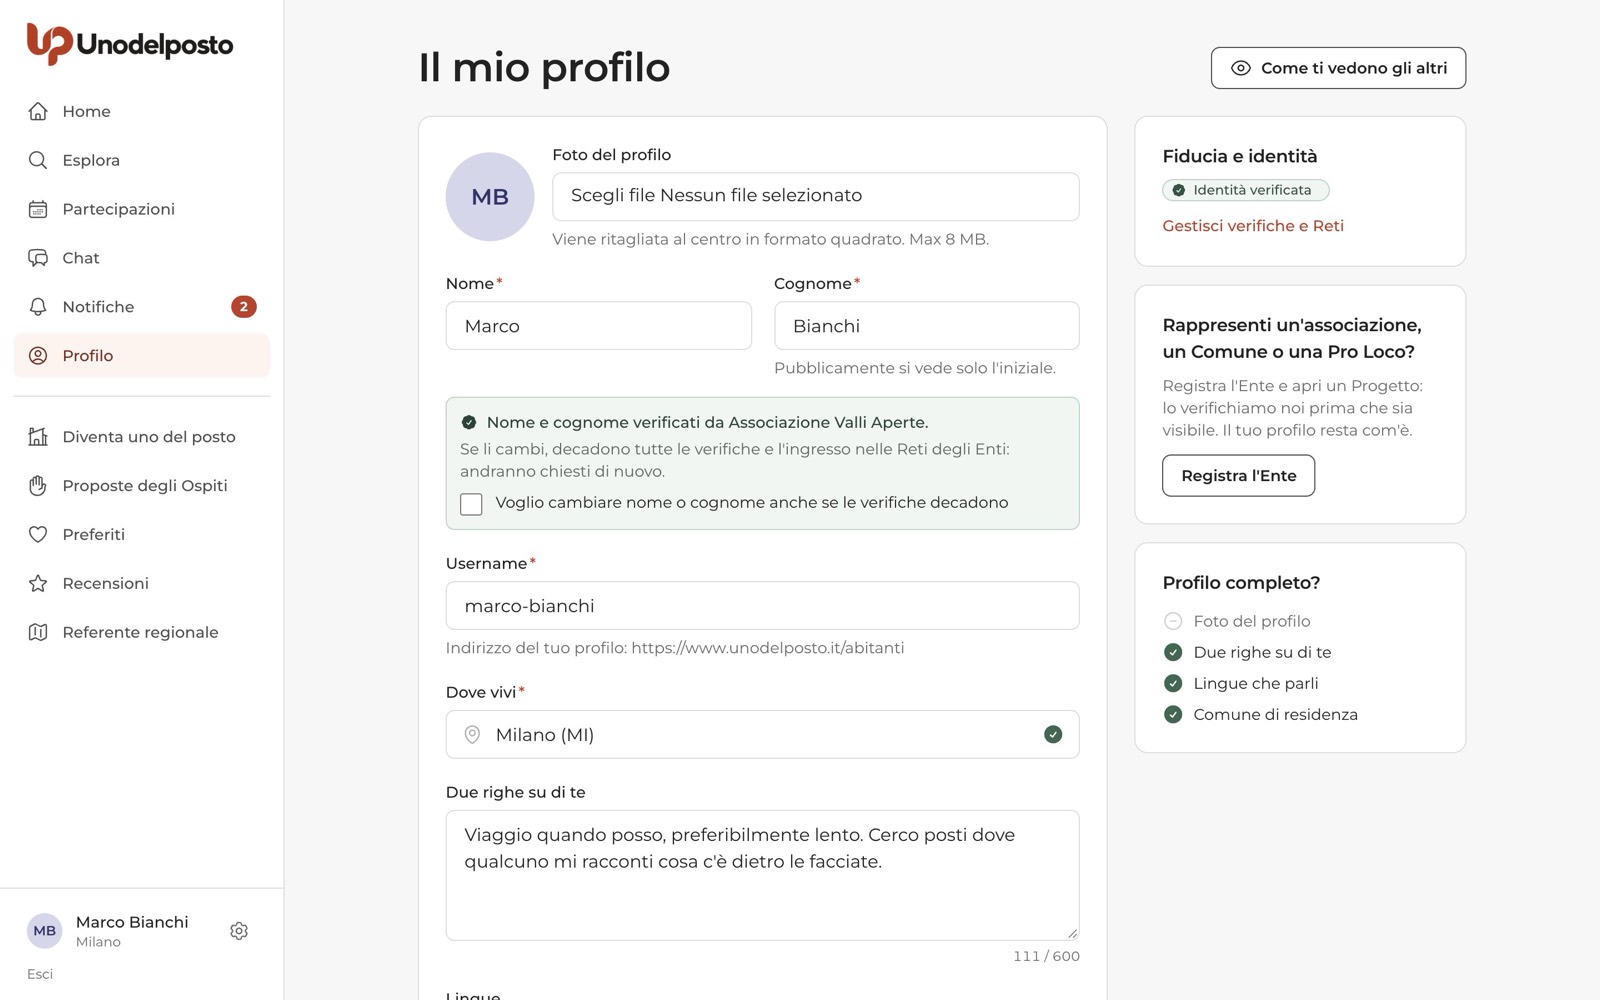Select Profilo in the sidebar
1600x1000 pixels.
[x=142, y=356]
